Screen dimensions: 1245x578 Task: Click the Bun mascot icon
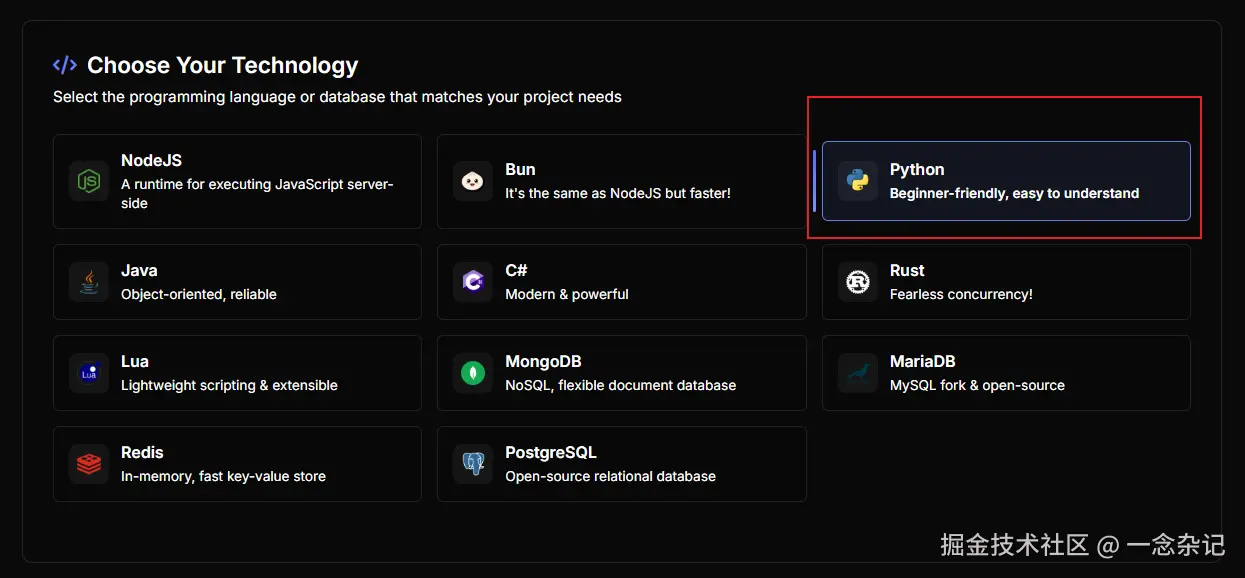pyautogui.click(x=473, y=182)
